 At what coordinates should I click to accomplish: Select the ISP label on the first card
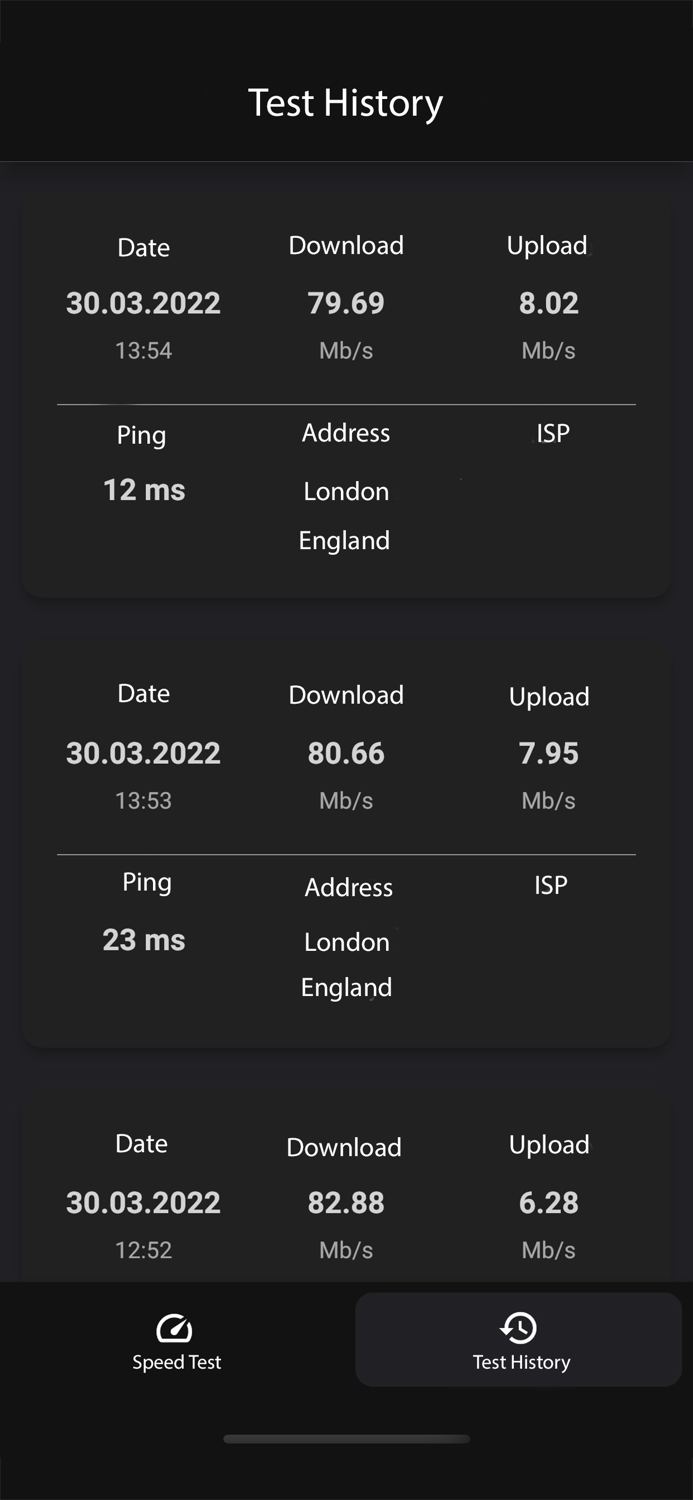[x=552, y=433]
